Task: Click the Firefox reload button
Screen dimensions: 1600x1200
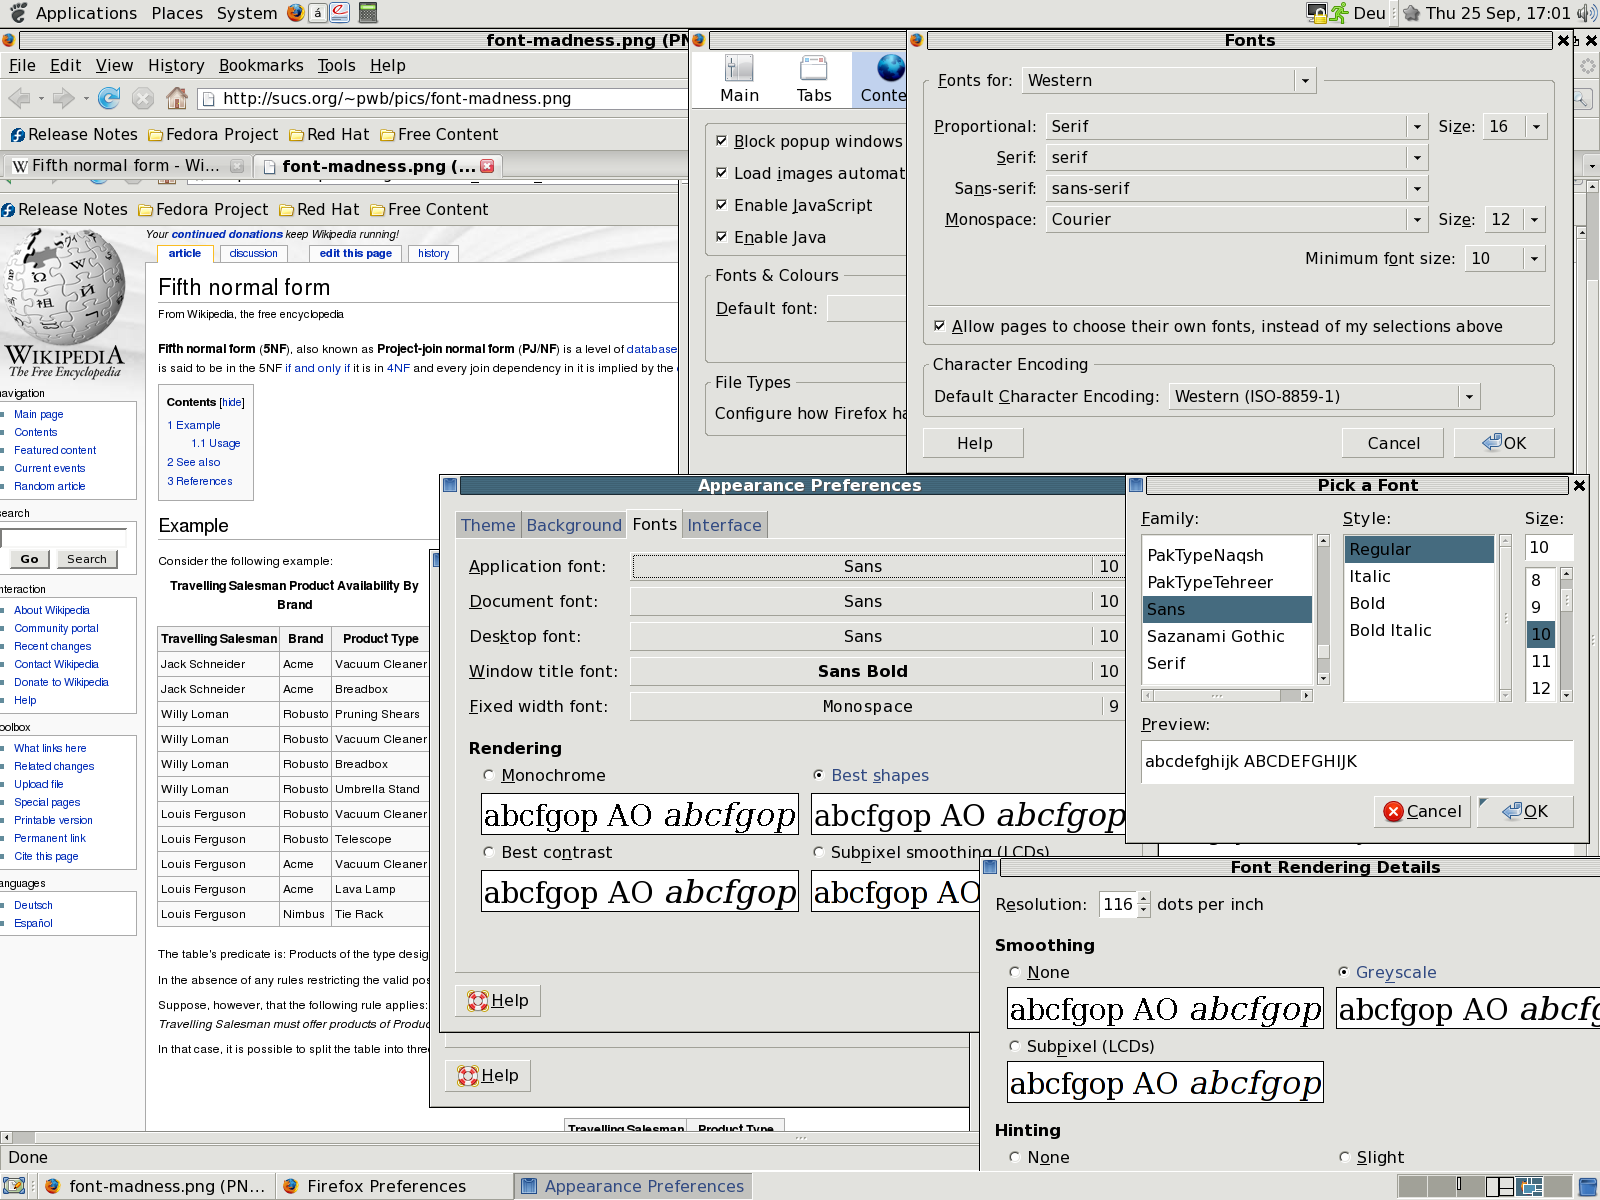Action: [109, 98]
